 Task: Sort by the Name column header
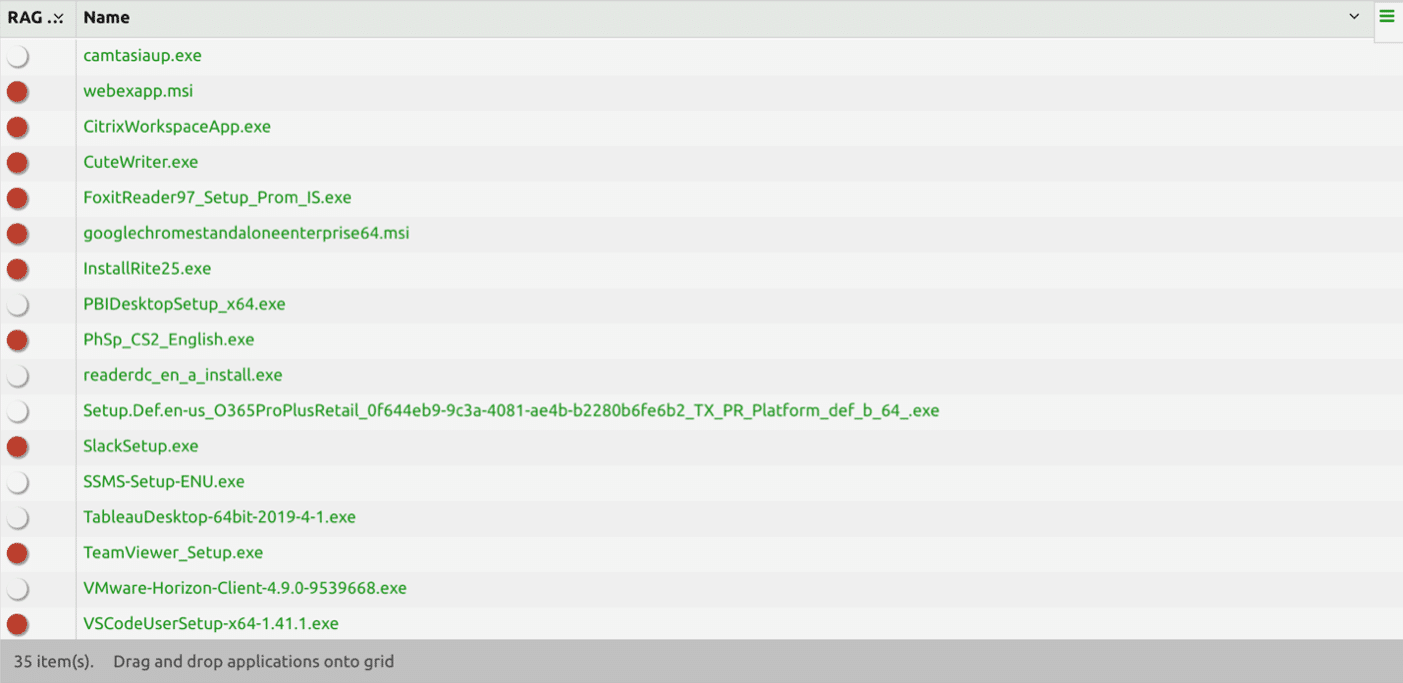click(x=106, y=17)
